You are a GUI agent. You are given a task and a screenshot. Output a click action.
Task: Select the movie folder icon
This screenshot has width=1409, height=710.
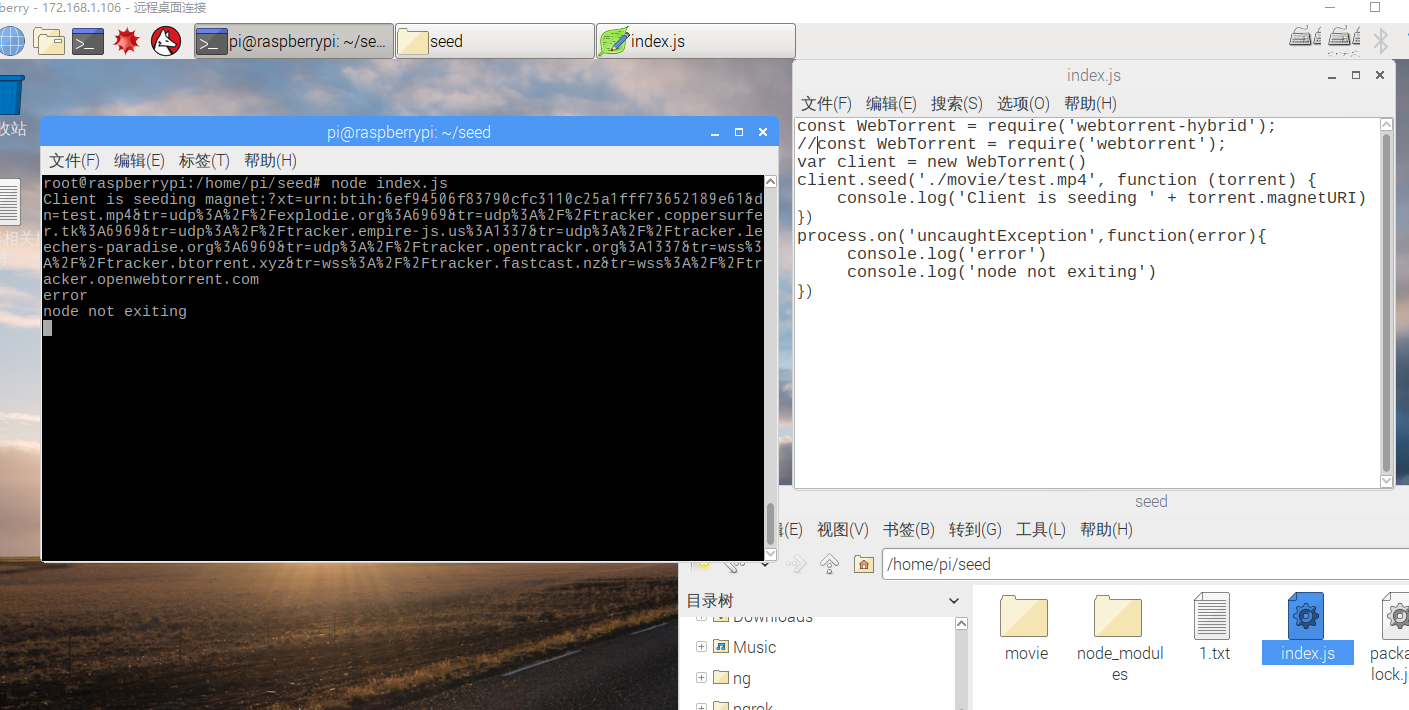[1025, 617]
